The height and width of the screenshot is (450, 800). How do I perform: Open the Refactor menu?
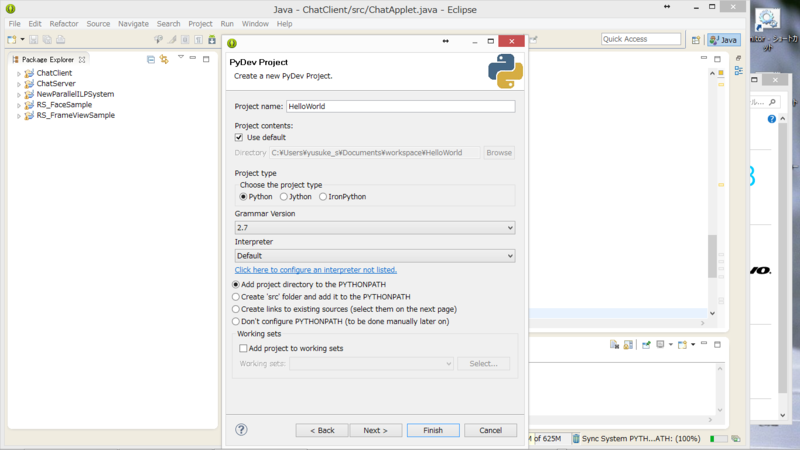64,23
